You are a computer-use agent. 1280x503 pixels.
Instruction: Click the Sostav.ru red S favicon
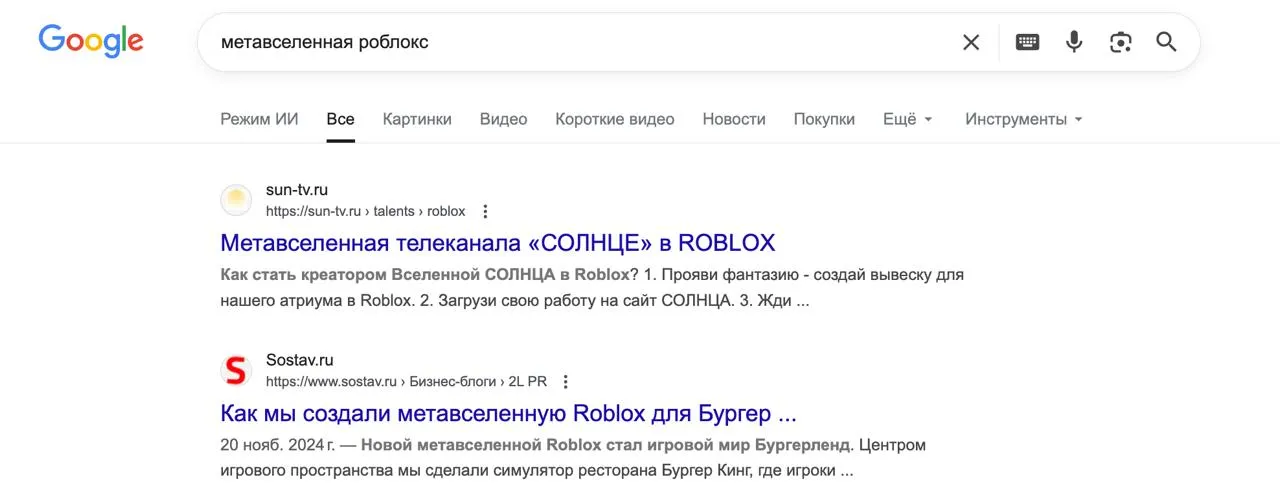236,370
